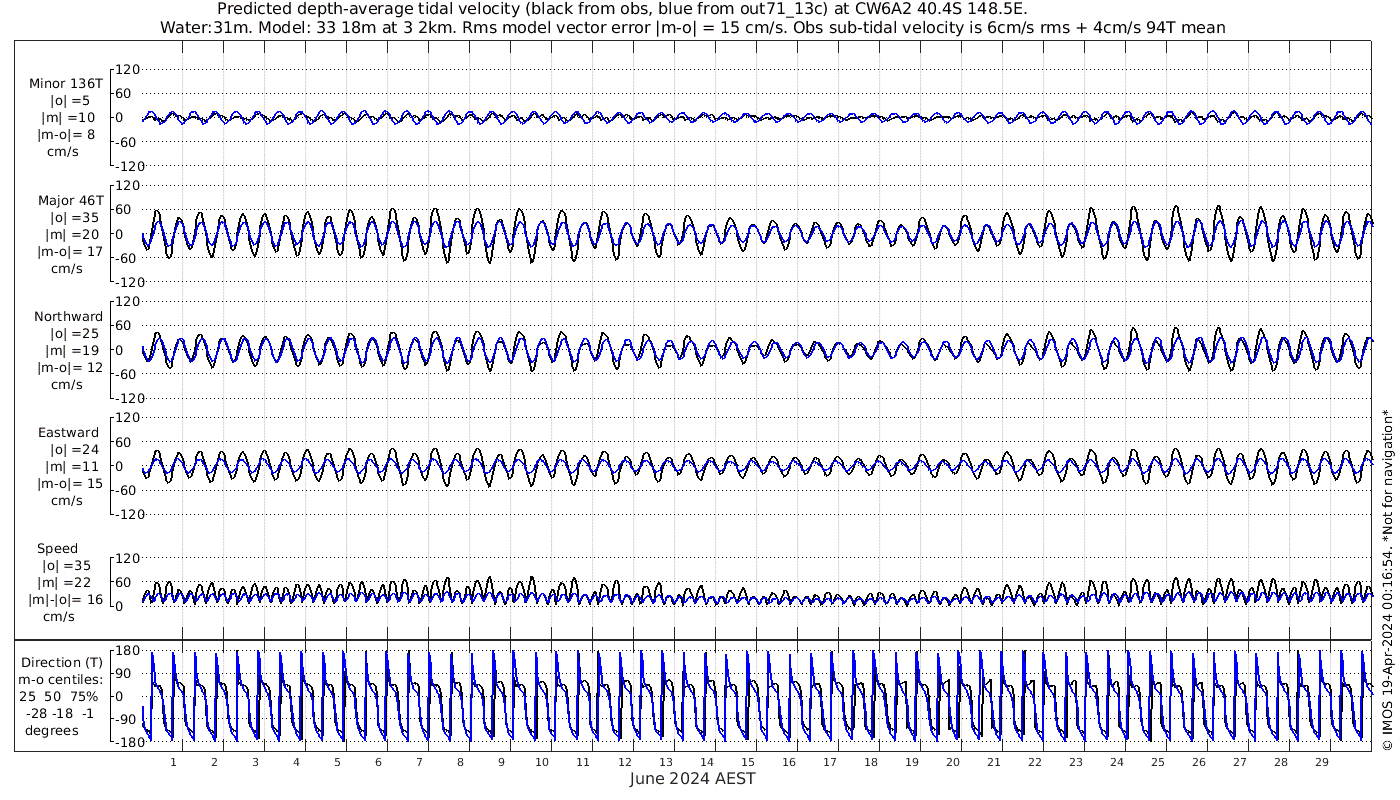Viewport: 1400px width, 800px height.
Task: Click the '25 50 75%' centile header
Action: click(x=59, y=696)
